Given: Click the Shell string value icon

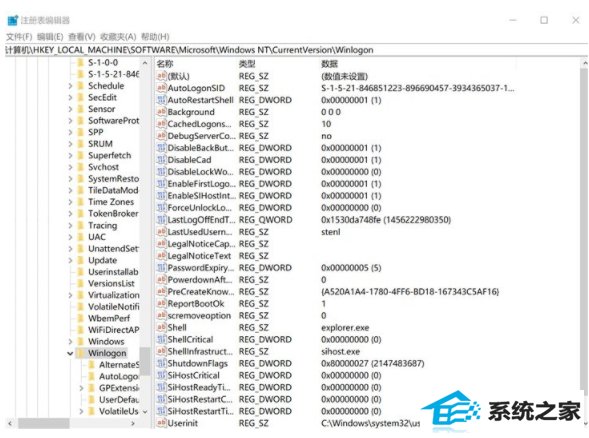Looking at the screenshot, I should 161,327.
